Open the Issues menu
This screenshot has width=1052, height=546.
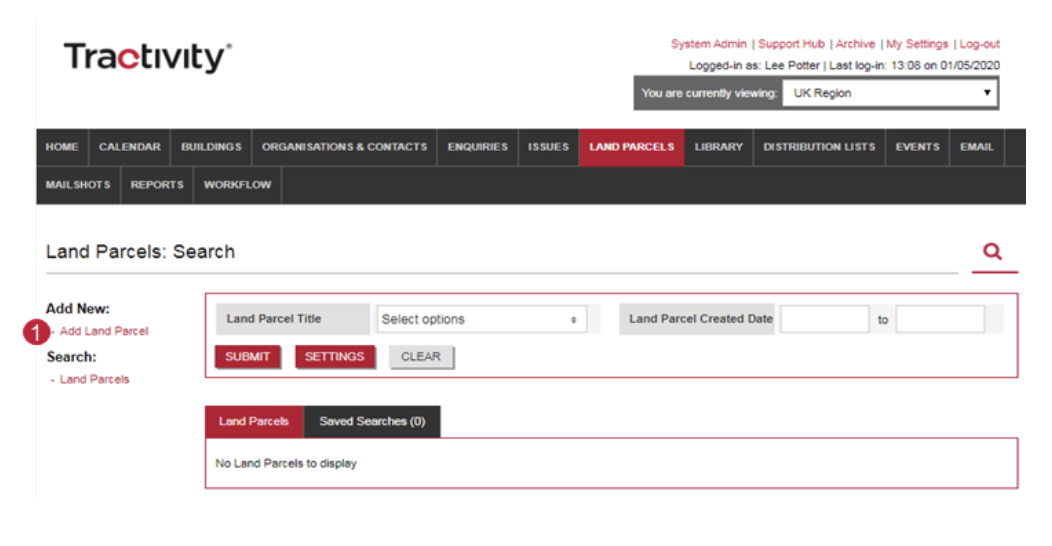tap(548, 147)
